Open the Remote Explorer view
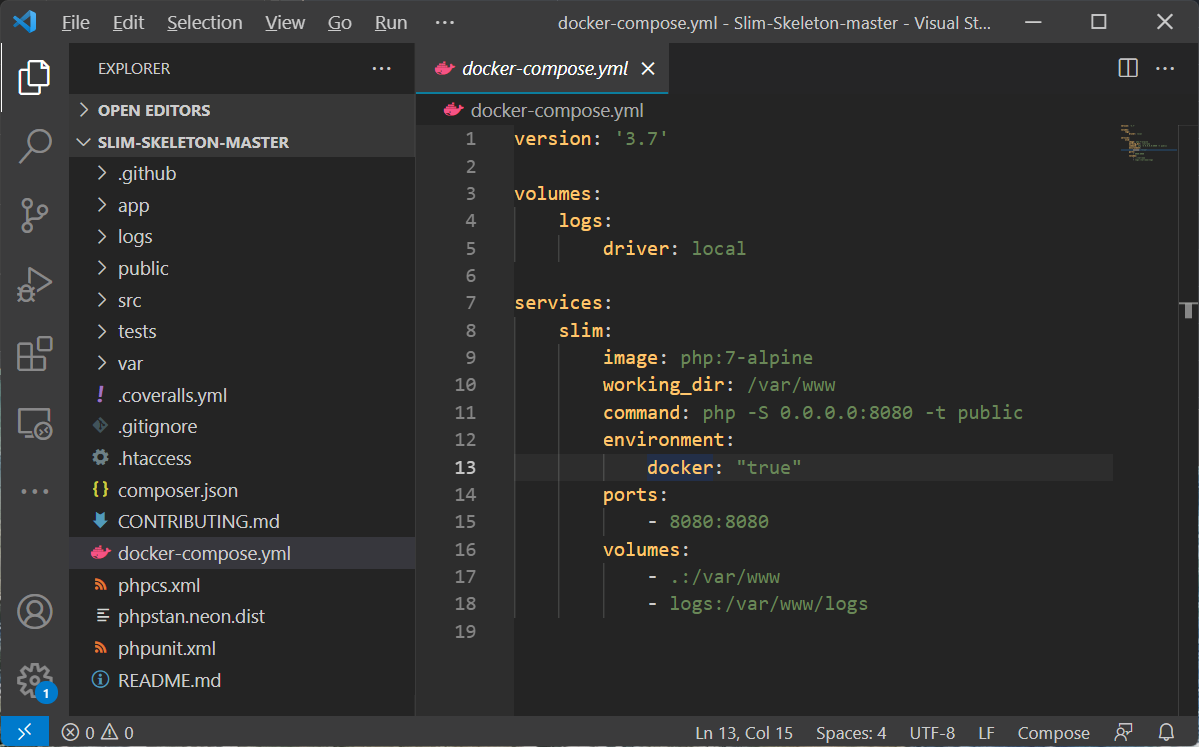 click(x=34, y=423)
